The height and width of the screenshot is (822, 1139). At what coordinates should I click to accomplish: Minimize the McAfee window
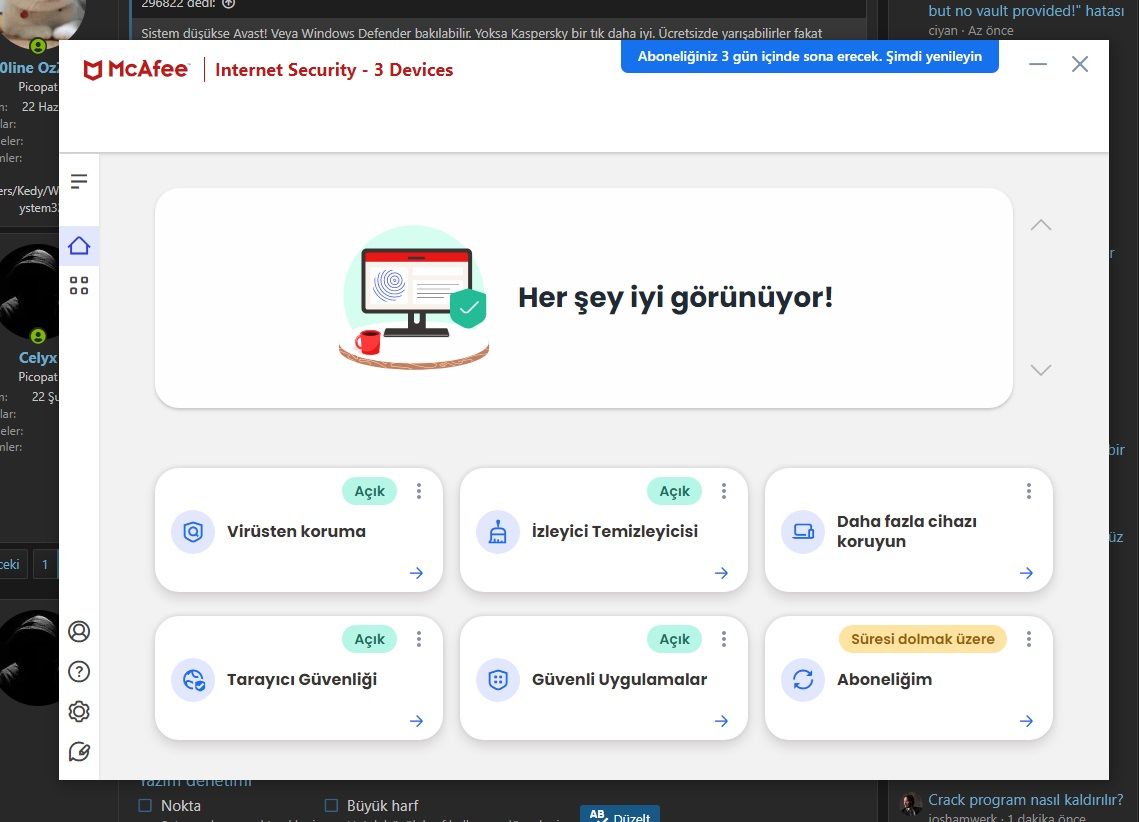(1038, 64)
